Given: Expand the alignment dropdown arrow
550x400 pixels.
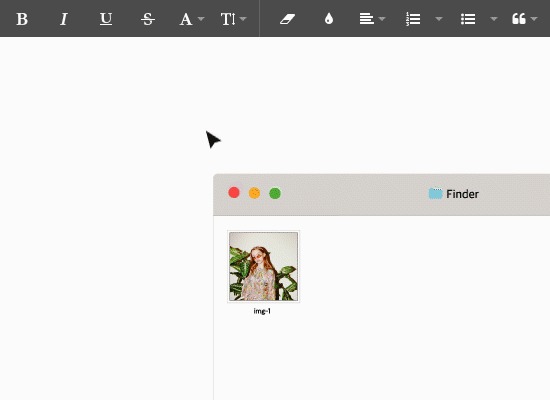Looking at the screenshot, I should click(382, 19).
